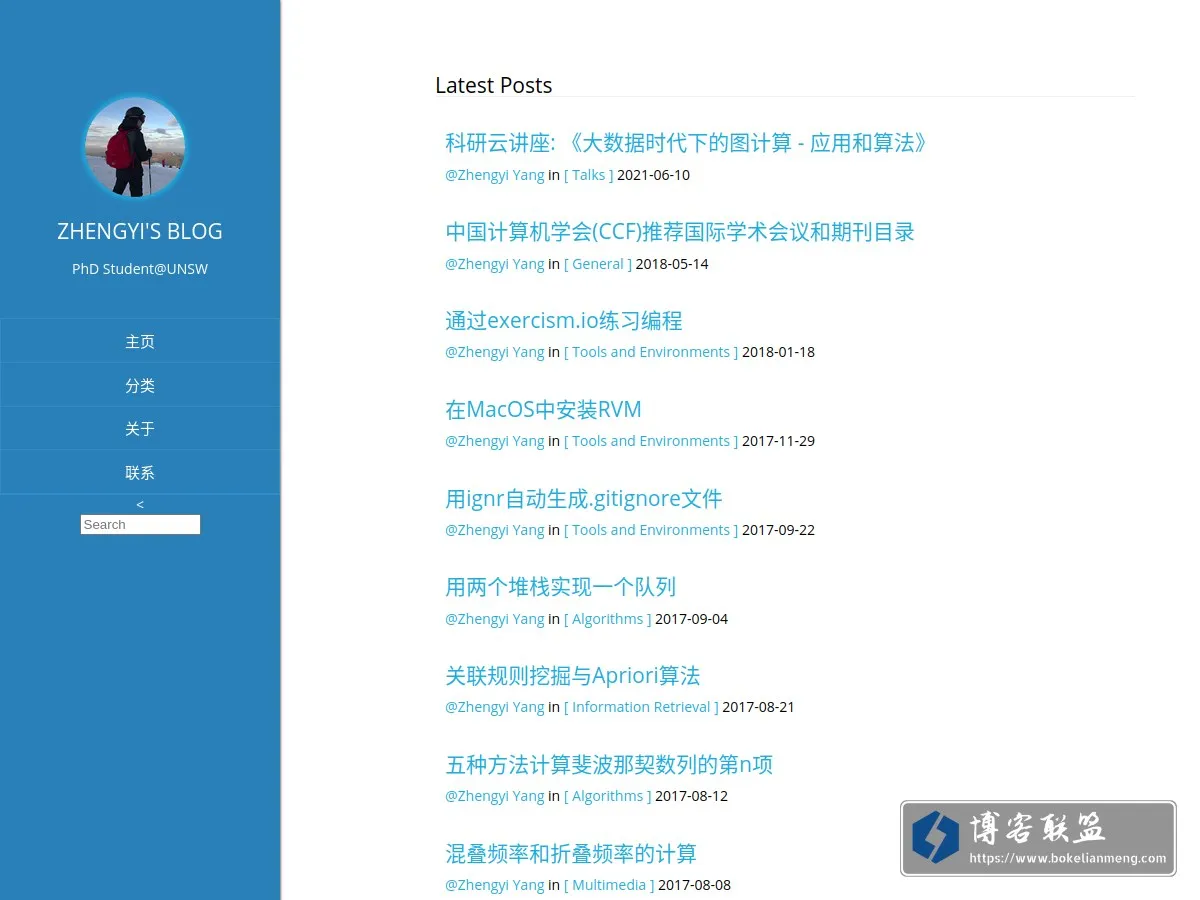Select the [ Information Retrieval ] category link

(x=641, y=707)
